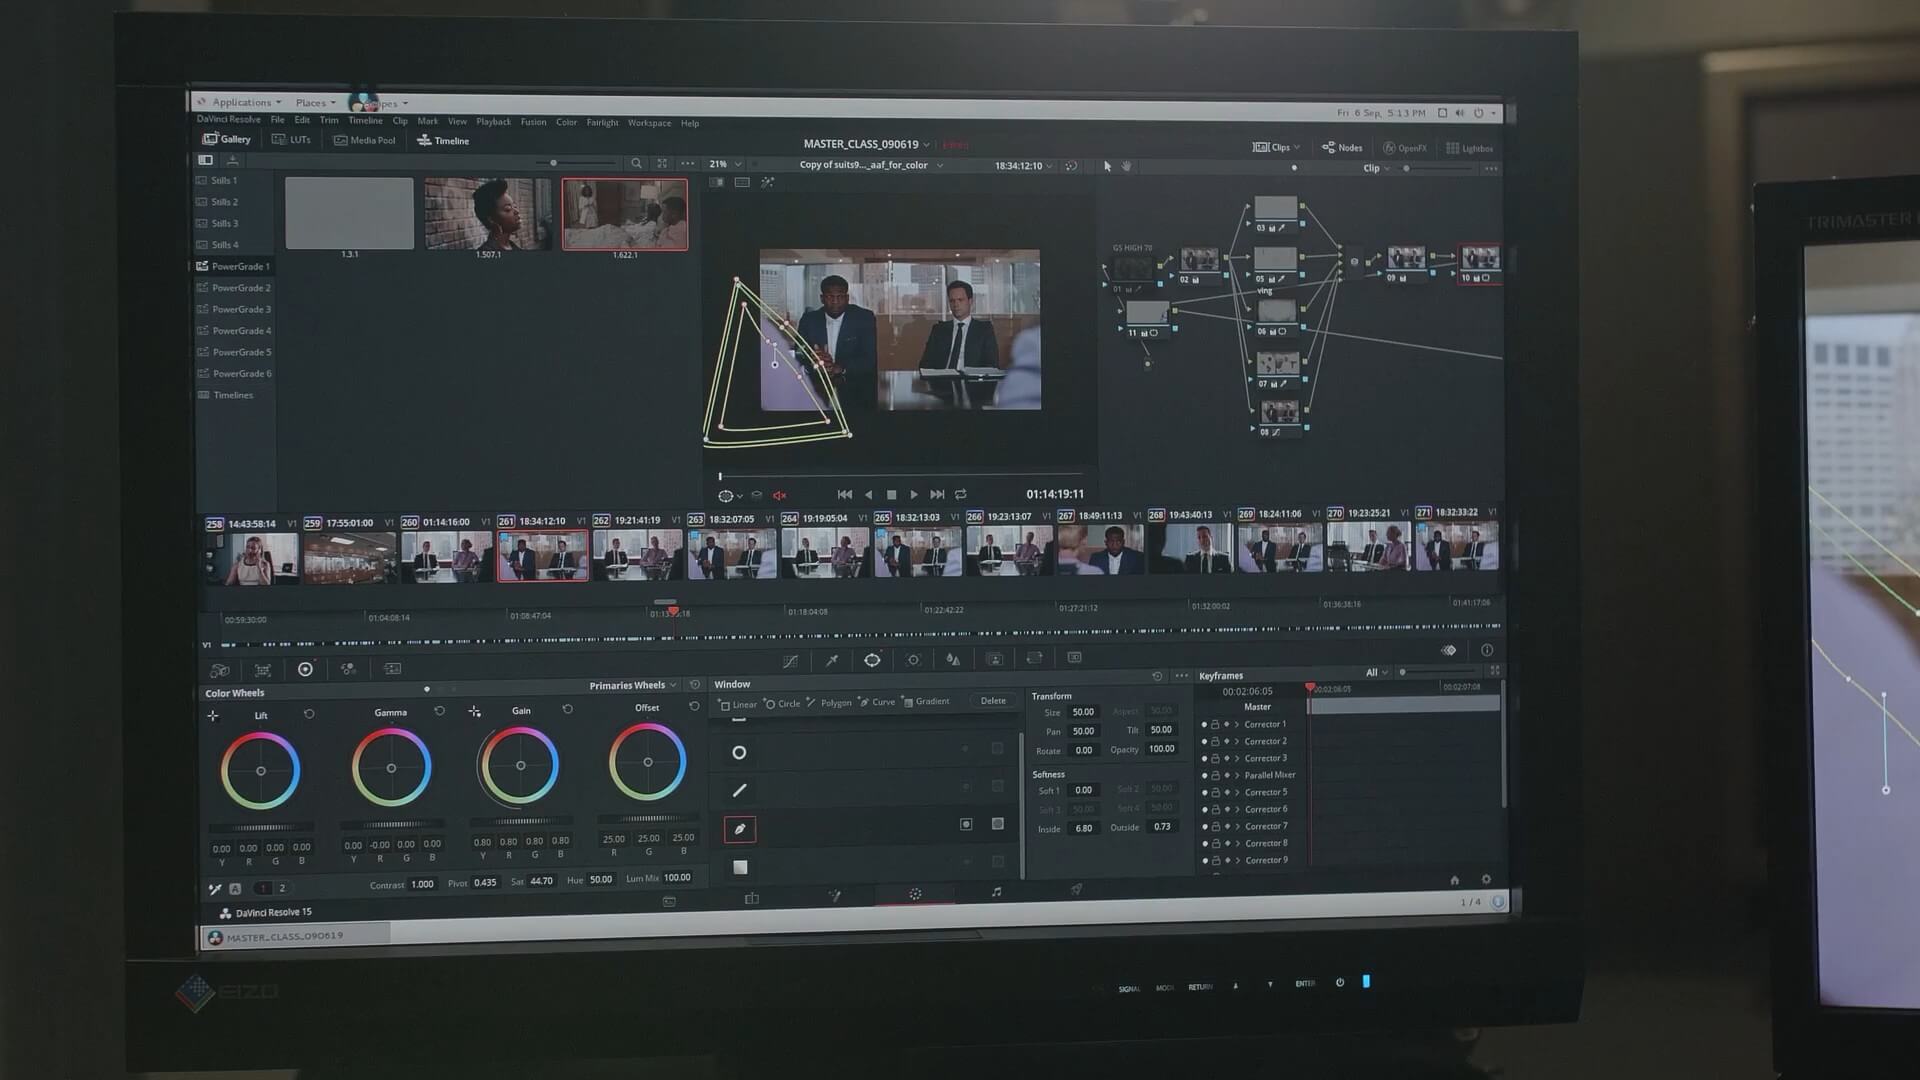The width and height of the screenshot is (1920, 1080).
Task: Click Delete in the Window palette
Action: click(993, 700)
